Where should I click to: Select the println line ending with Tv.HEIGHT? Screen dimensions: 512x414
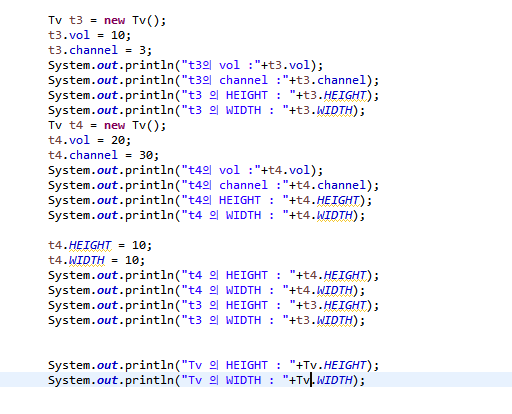pyautogui.click(x=214, y=365)
